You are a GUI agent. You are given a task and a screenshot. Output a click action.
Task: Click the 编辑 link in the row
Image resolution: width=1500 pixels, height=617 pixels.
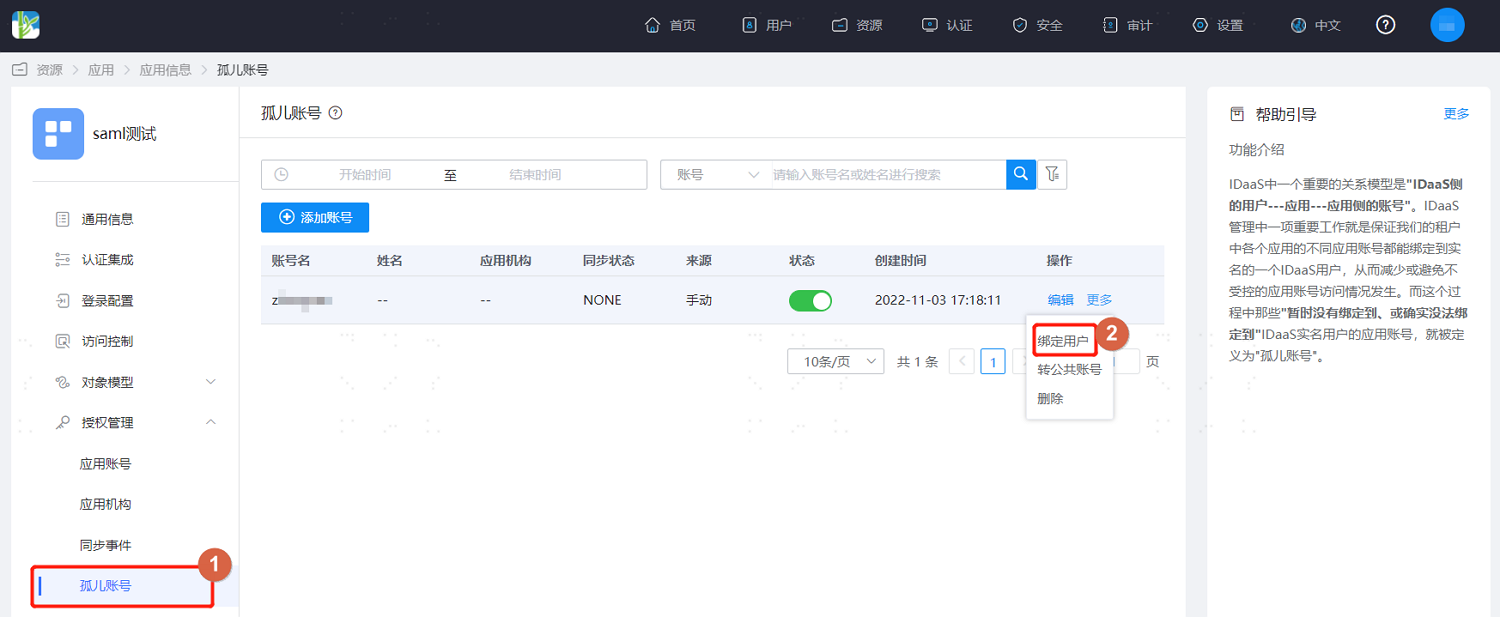(1060, 300)
